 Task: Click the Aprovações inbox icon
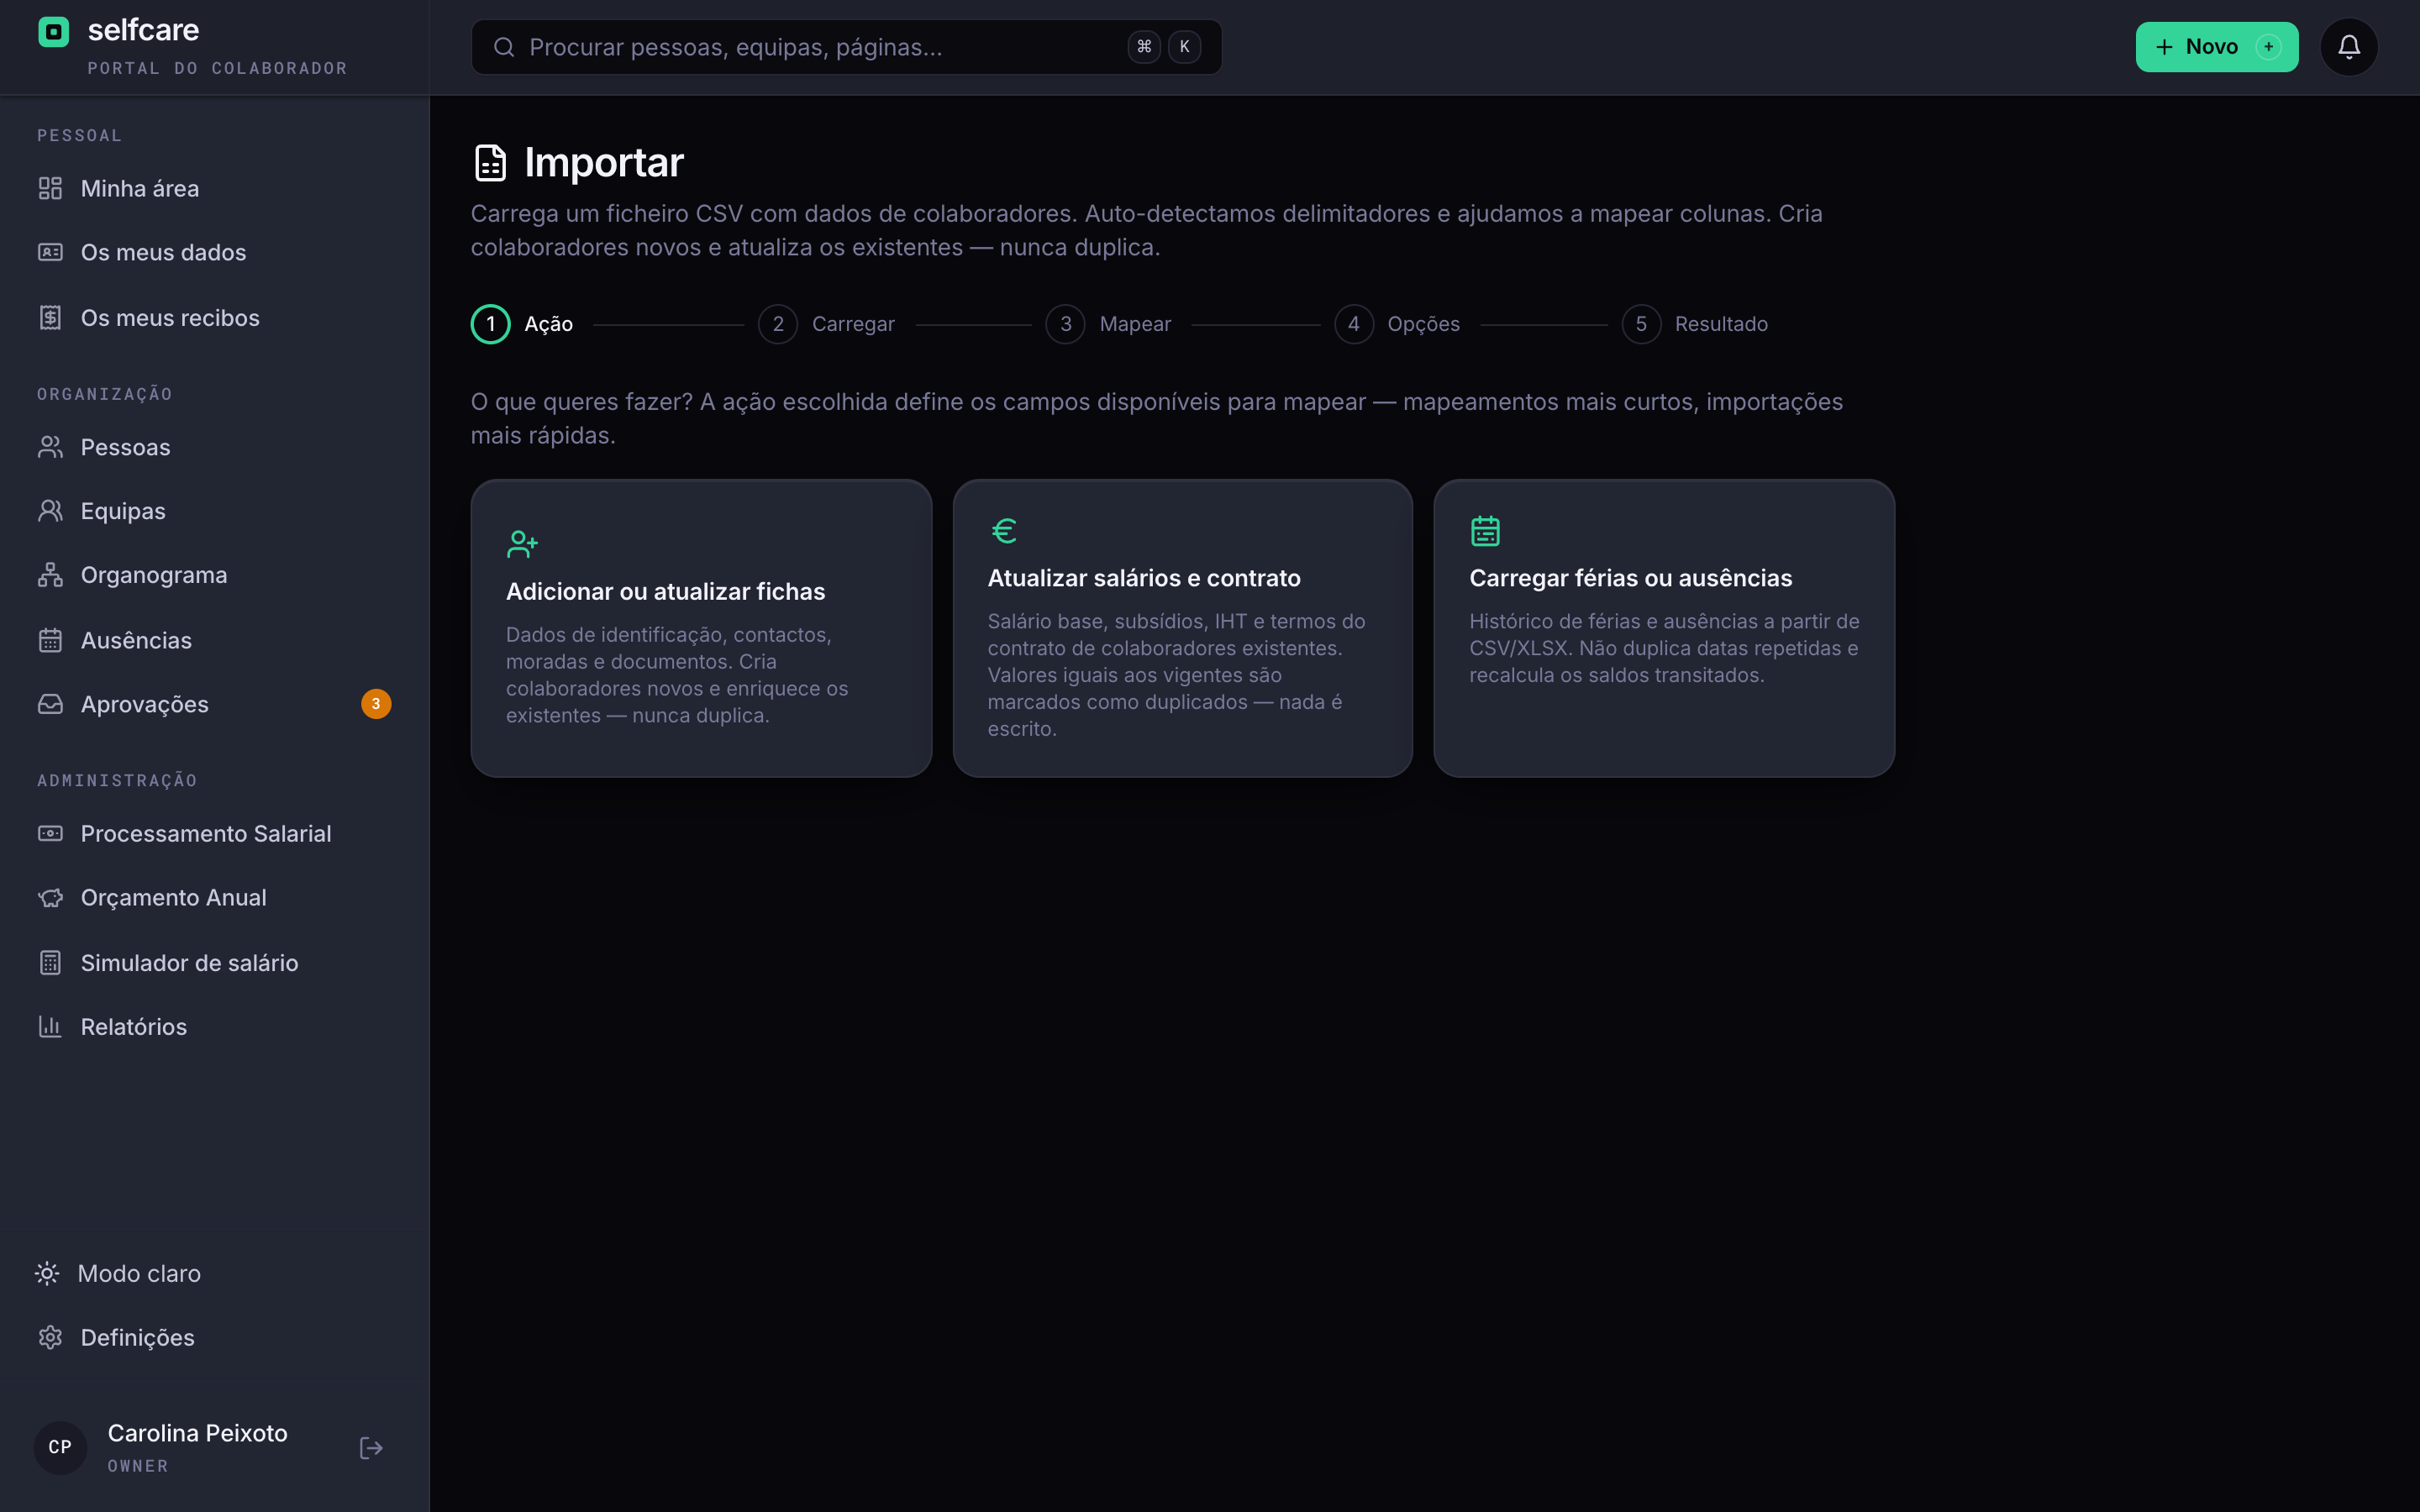tap(50, 704)
